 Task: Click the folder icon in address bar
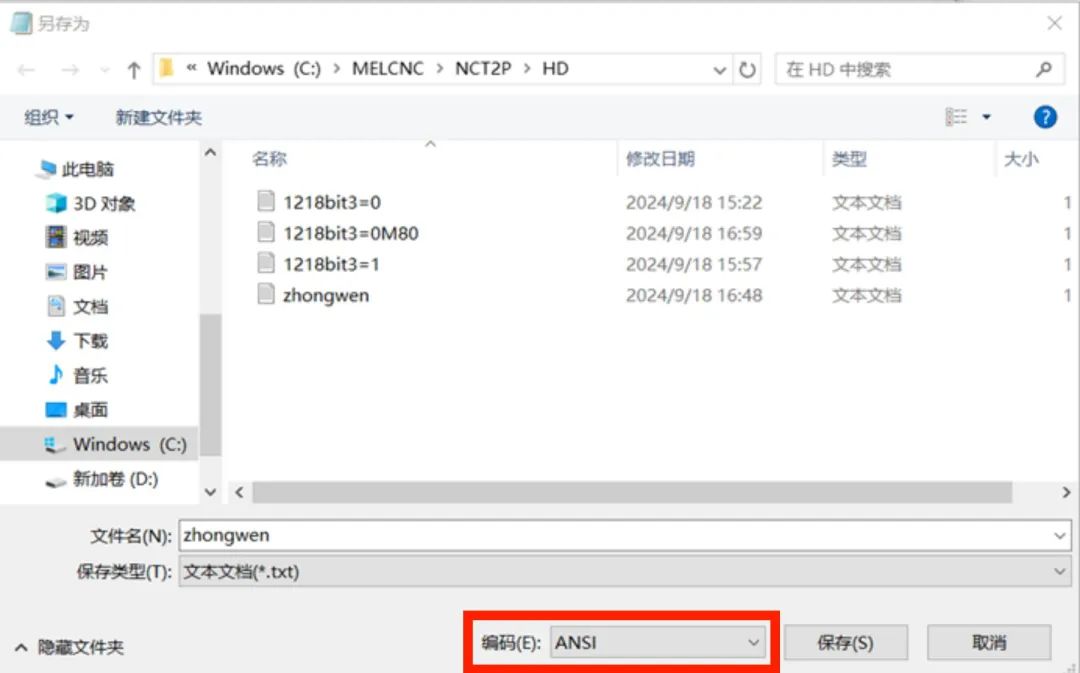click(x=166, y=68)
